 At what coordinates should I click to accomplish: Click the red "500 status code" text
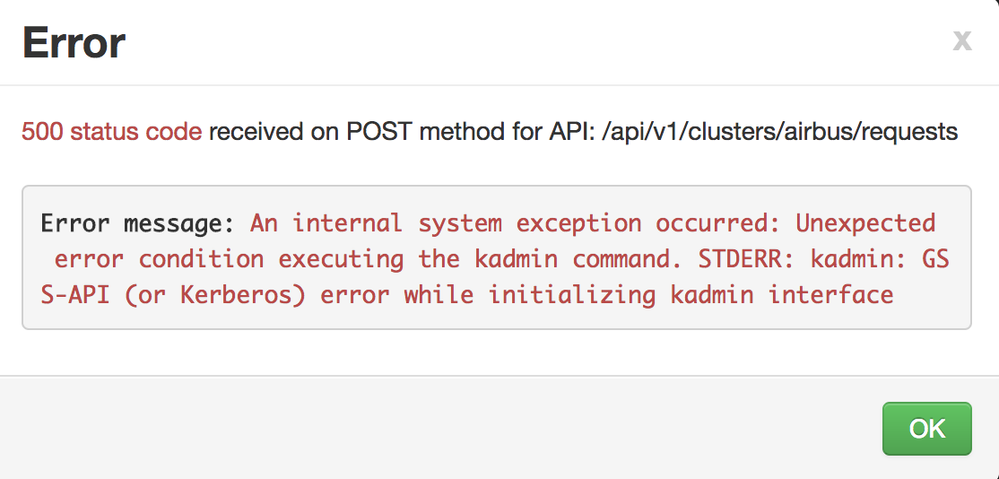tap(112, 131)
